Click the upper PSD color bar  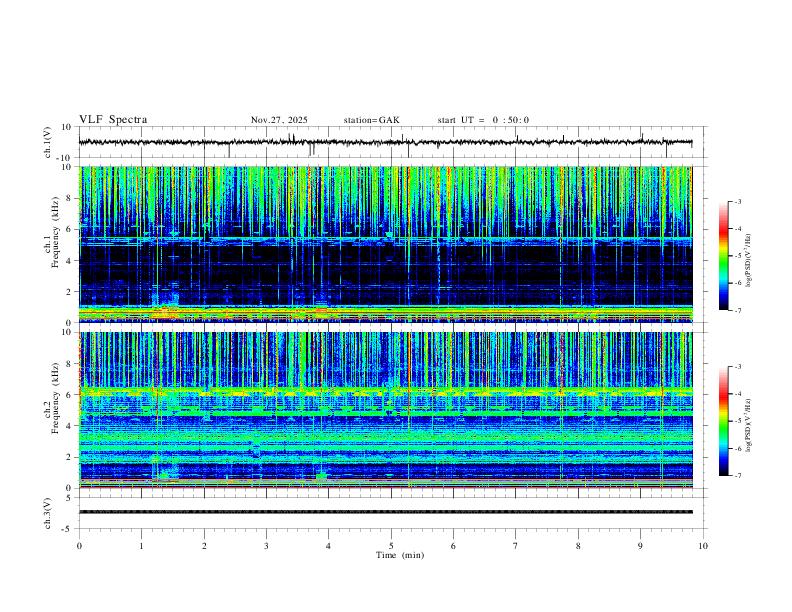[724, 256]
